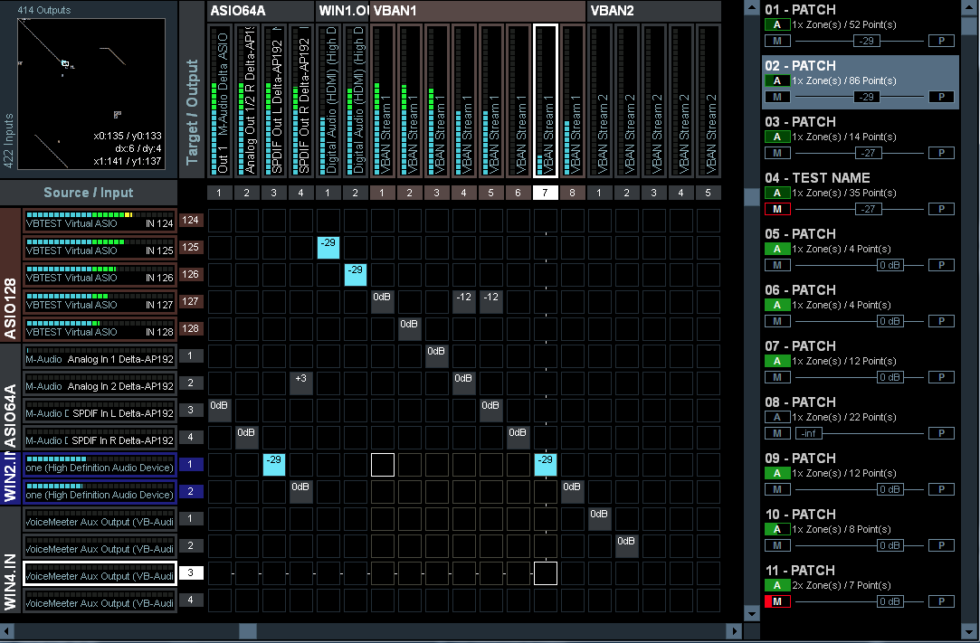This screenshot has width=980, height=643.
Task: Click the +3 cell in Analog In 2 row
Action: pyautogui.click(x=301, y=383)
